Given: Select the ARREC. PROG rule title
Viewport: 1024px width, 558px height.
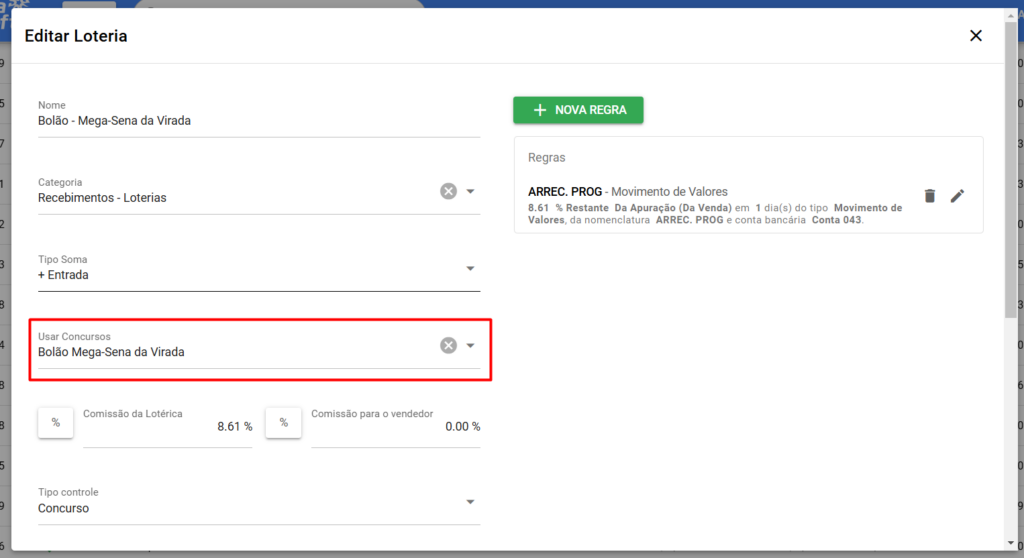Looking at the screenshot, I should click(x=566, y=192).
